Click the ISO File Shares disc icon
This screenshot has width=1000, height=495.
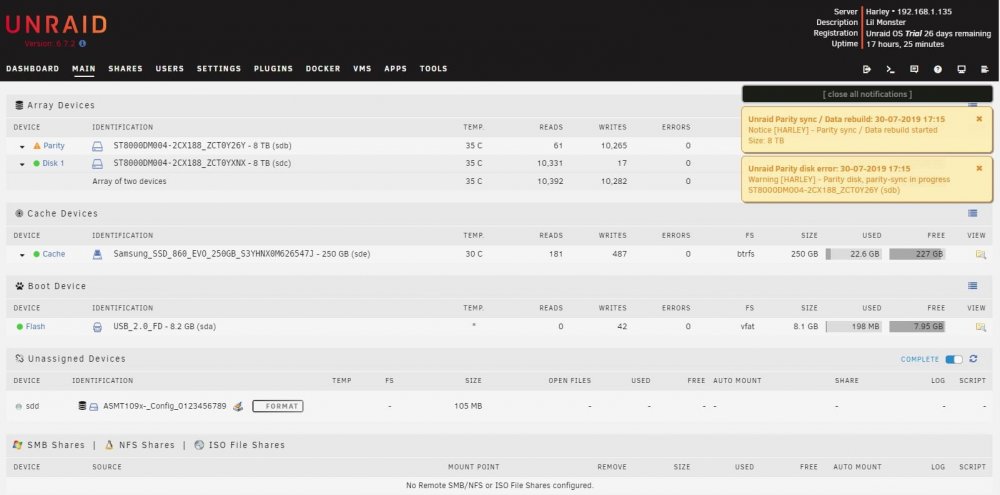(199, 445)
